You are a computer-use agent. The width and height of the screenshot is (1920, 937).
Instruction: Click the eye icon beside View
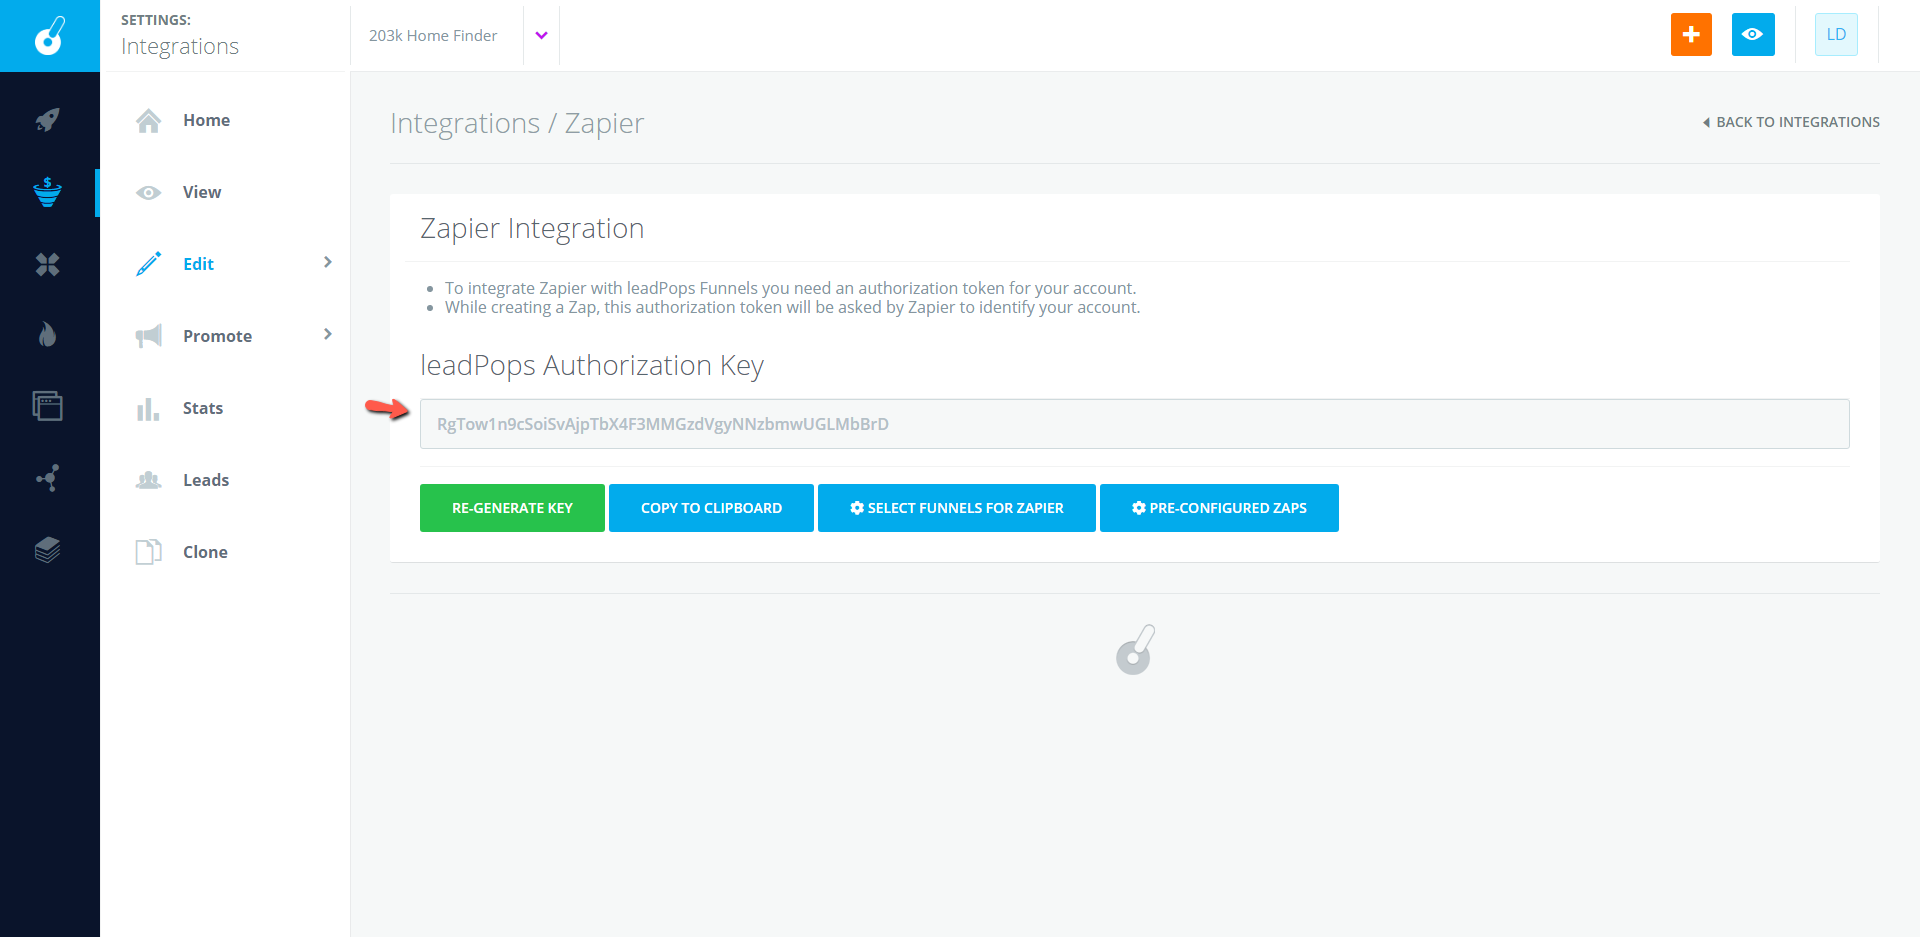[149, 192]
